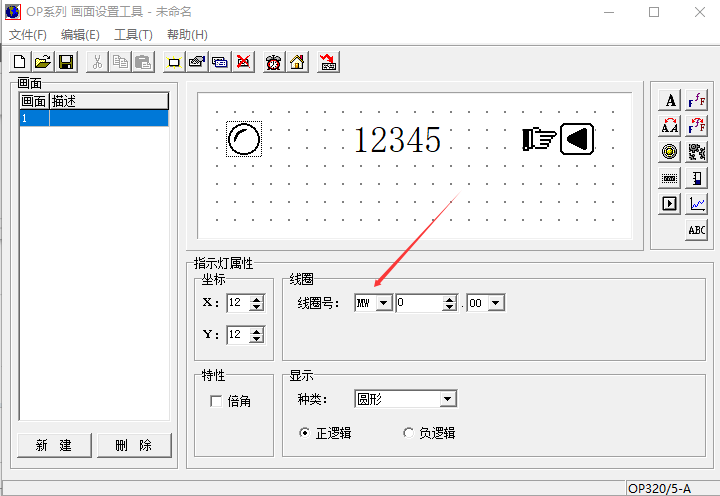Select the bold A text tool
The image size is (720, 496).
point(670,100)
